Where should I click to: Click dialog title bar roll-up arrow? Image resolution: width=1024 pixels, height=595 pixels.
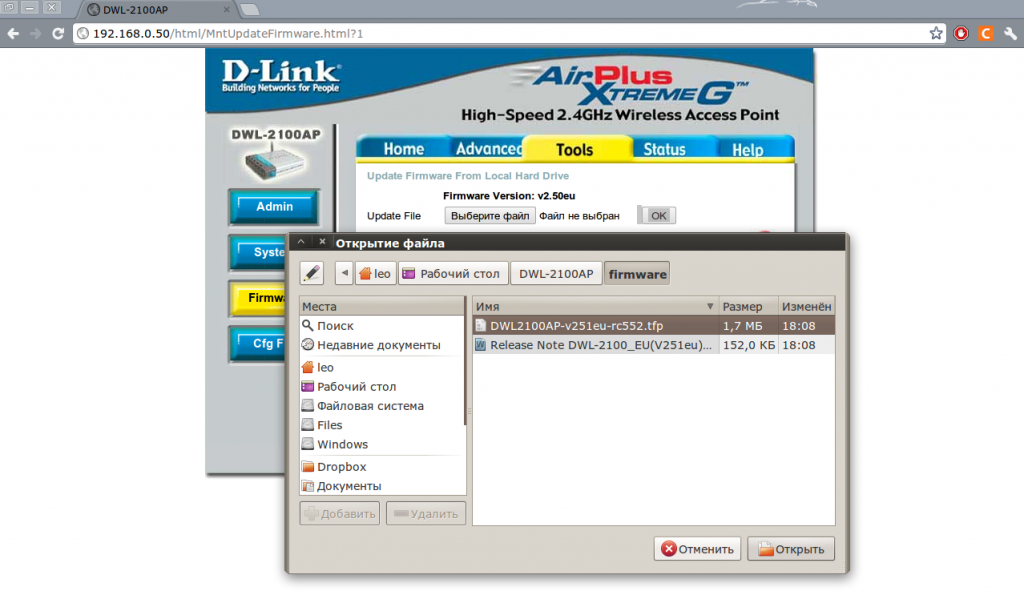301,242
